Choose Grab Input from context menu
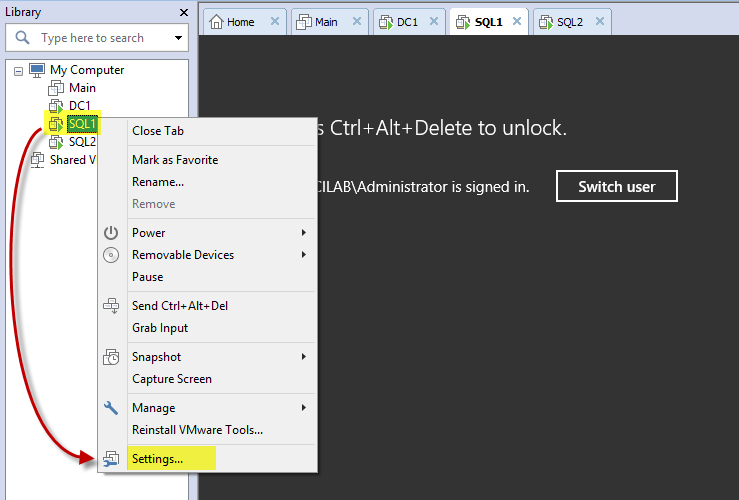739x500 pixels. [207, 328]
